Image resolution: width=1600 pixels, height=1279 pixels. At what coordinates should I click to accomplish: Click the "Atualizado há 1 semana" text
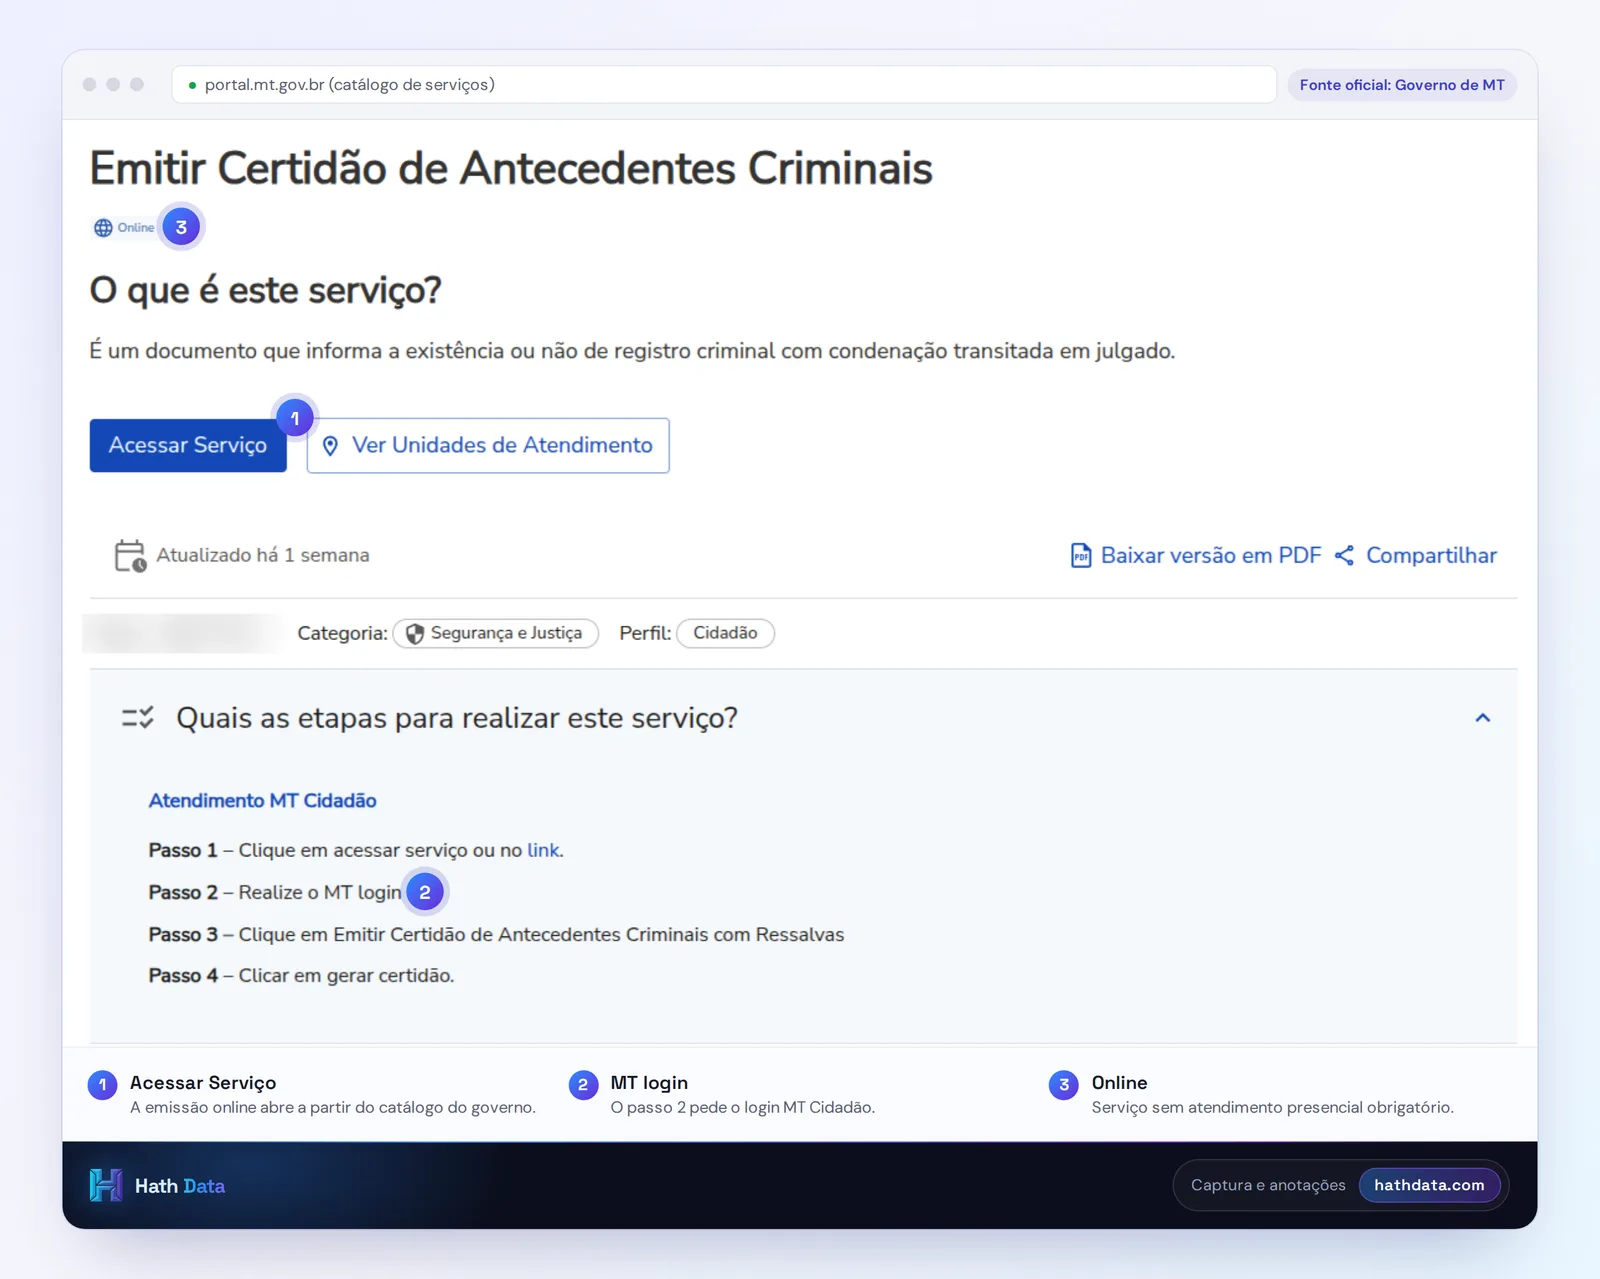263,556
